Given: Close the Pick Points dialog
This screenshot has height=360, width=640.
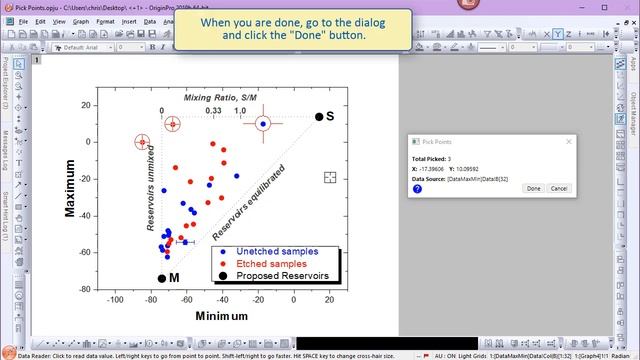Looking at the screenshot, I should tap(569, 142).
